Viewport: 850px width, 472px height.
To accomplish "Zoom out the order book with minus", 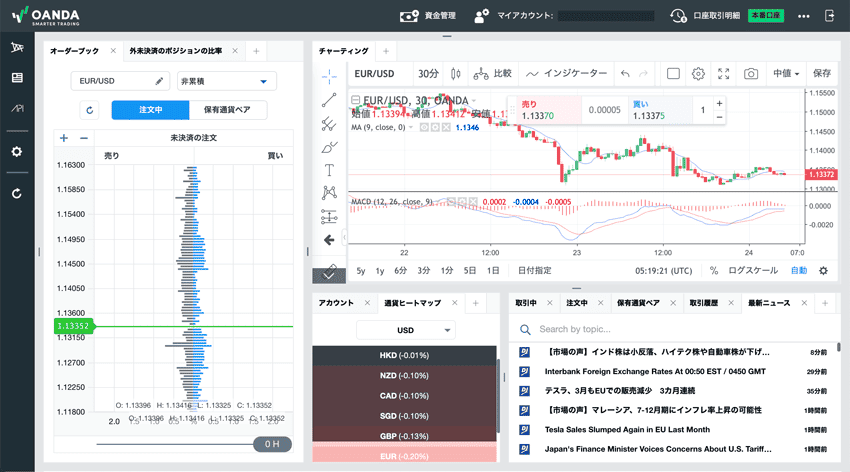I will point(83,138).
